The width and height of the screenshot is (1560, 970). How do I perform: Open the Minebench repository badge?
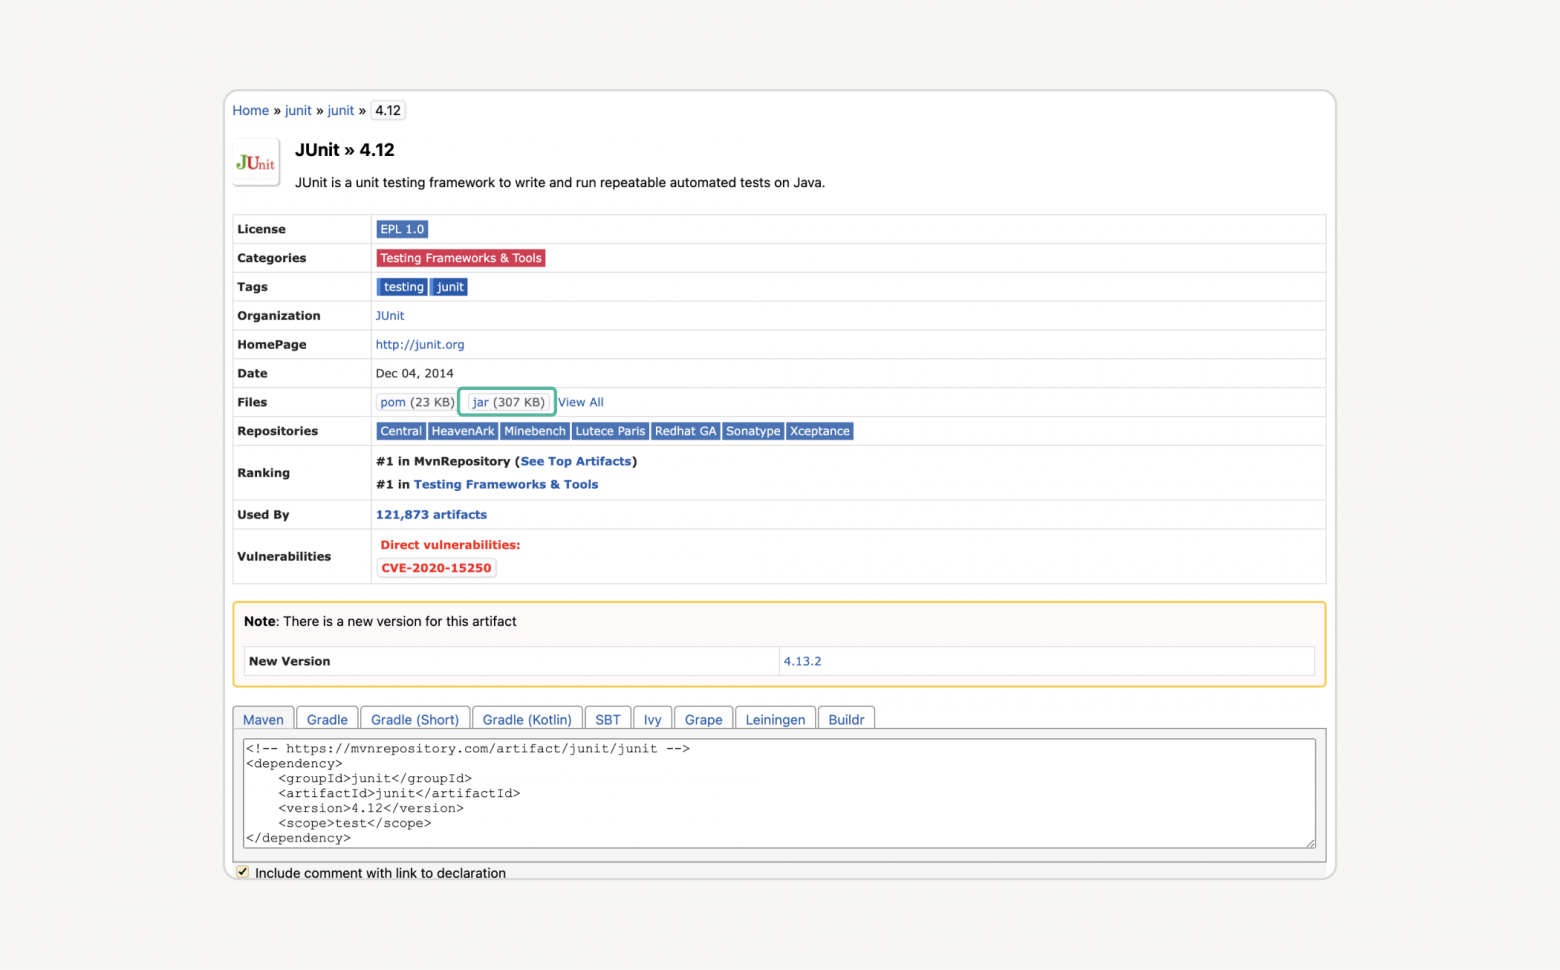535,431
